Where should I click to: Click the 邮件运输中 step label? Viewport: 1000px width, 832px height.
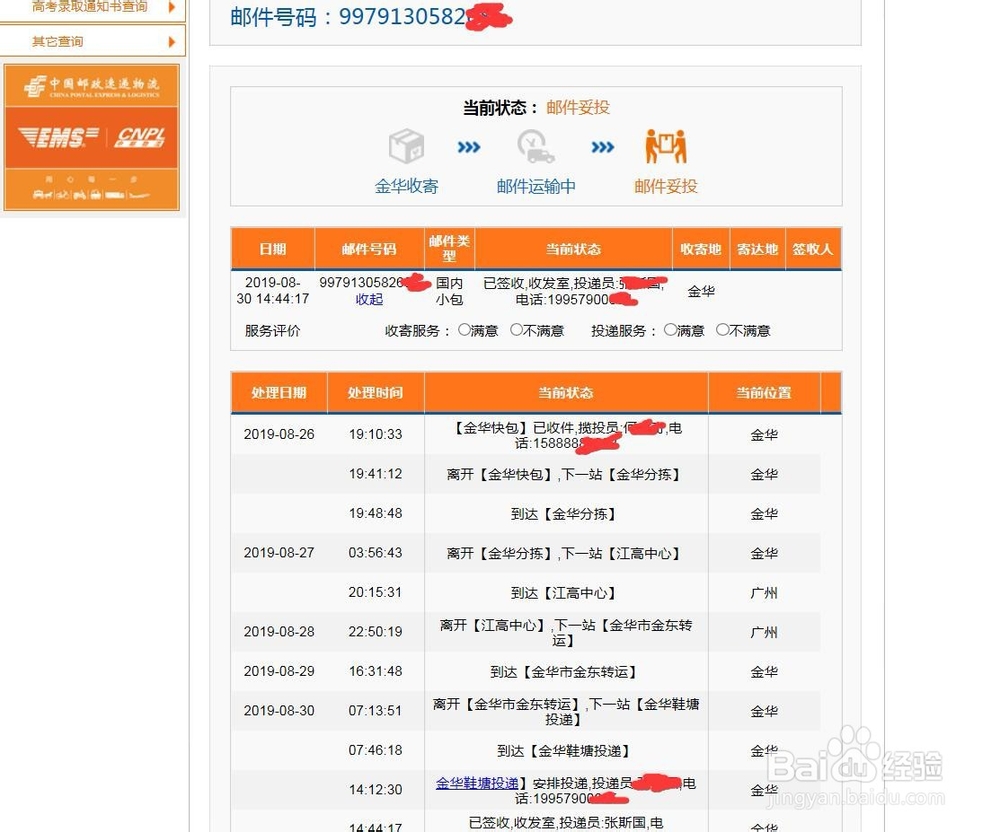click(536, 186)
